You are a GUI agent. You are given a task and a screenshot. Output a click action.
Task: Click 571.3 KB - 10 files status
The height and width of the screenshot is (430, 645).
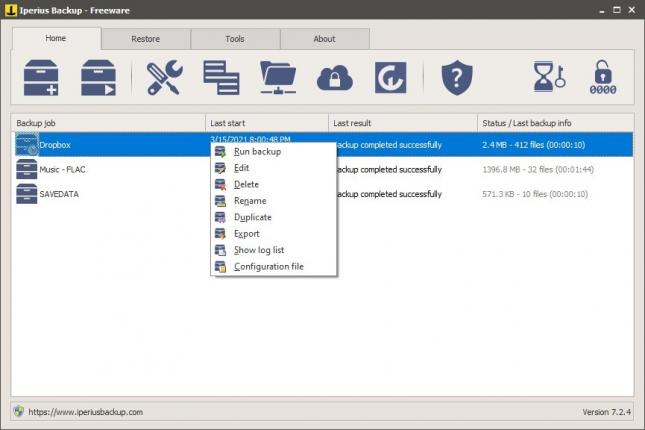535,194
